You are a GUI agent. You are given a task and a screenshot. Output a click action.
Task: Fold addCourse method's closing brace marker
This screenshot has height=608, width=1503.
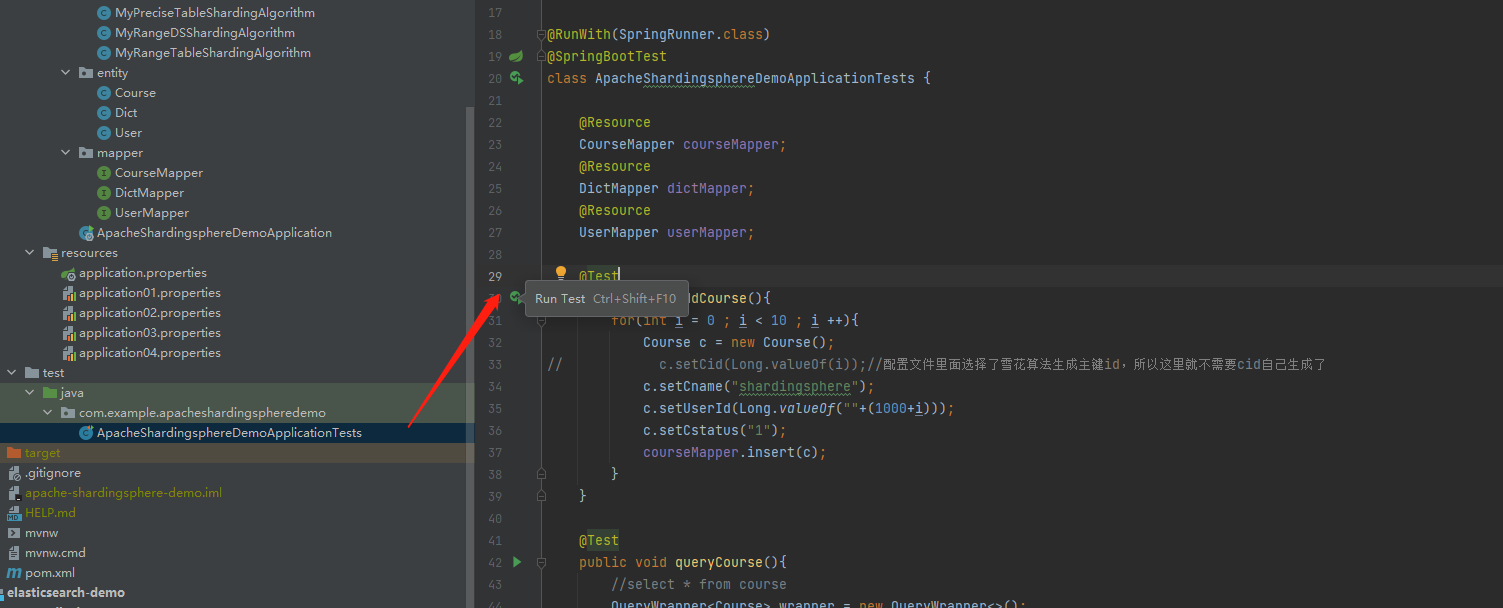tap(541, 496)
